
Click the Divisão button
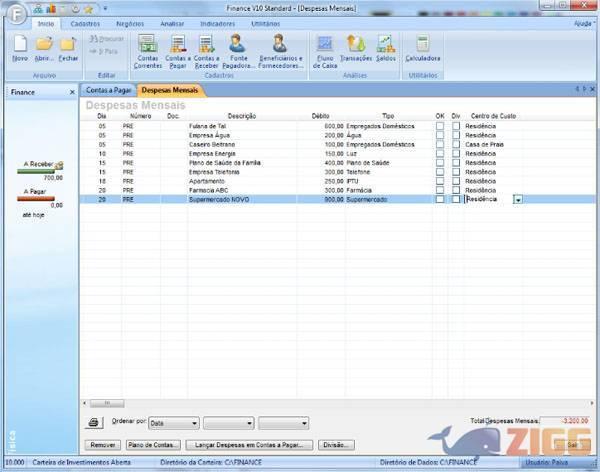tap(336, 445)
